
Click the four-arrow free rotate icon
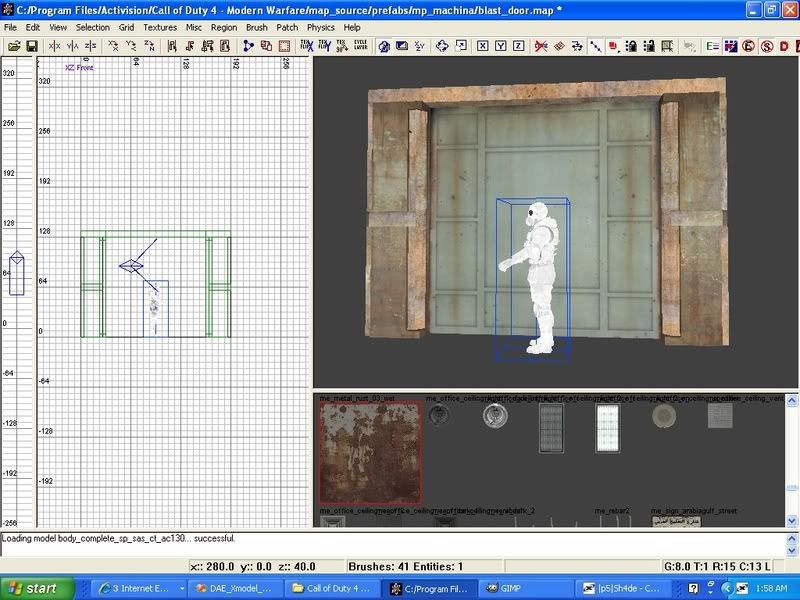[442, 46]
